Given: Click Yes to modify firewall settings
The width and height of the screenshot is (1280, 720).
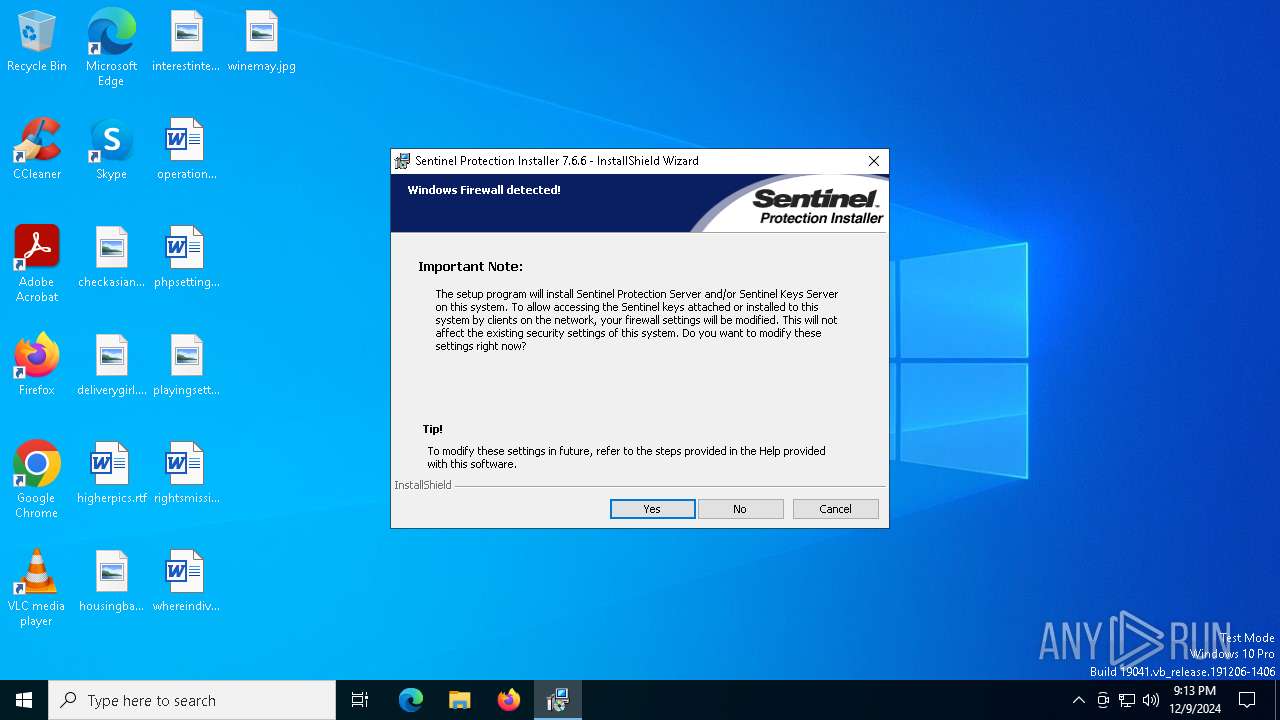Looking at the screenshot, I should [652, 509].
